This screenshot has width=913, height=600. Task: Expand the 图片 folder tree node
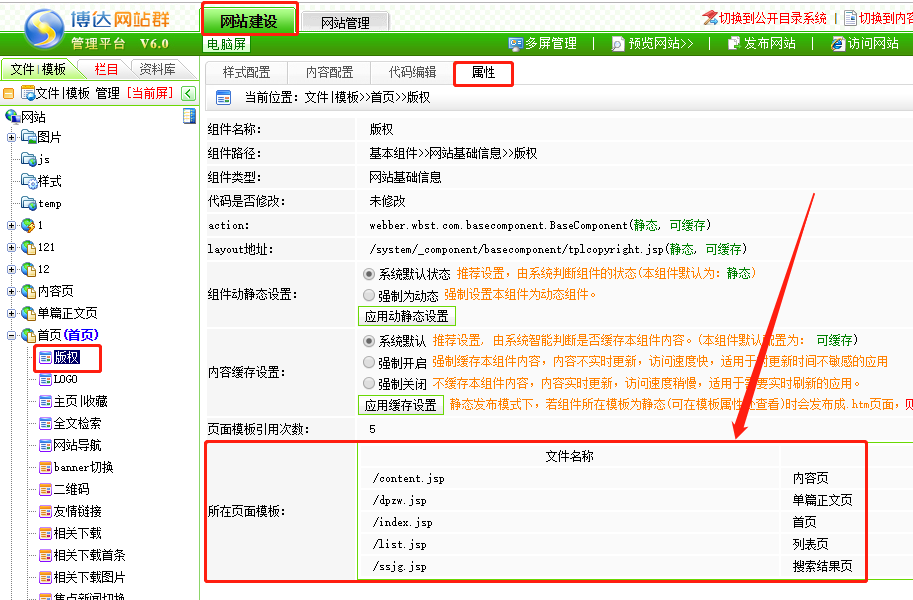pos(12,137)
